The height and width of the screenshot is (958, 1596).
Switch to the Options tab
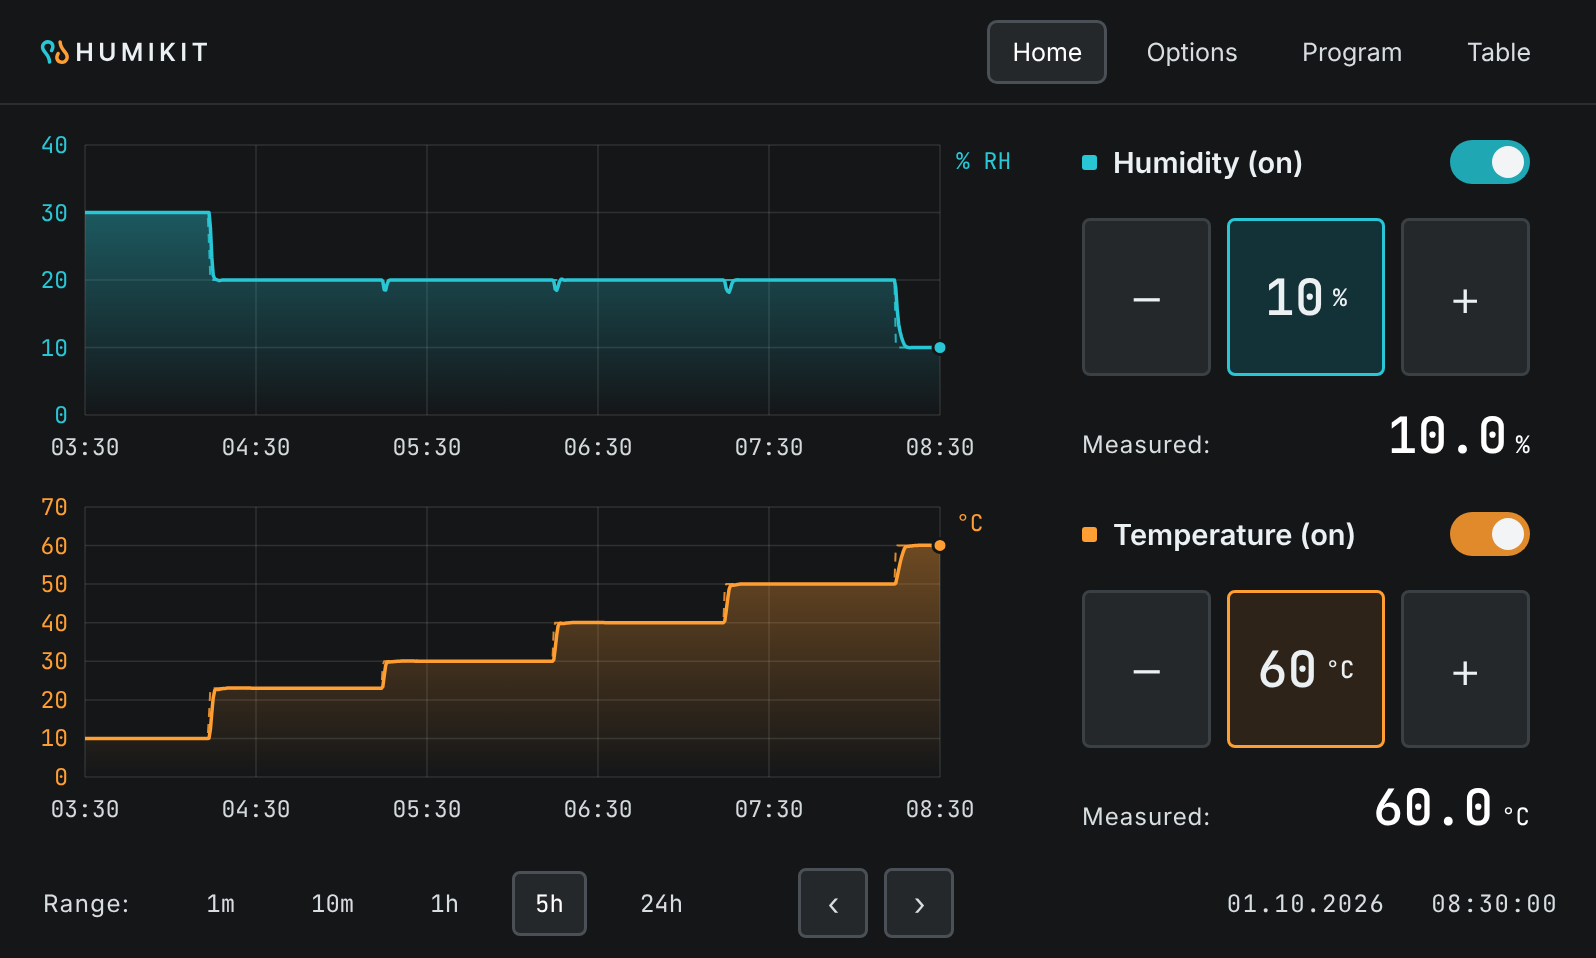(1192, 52)
